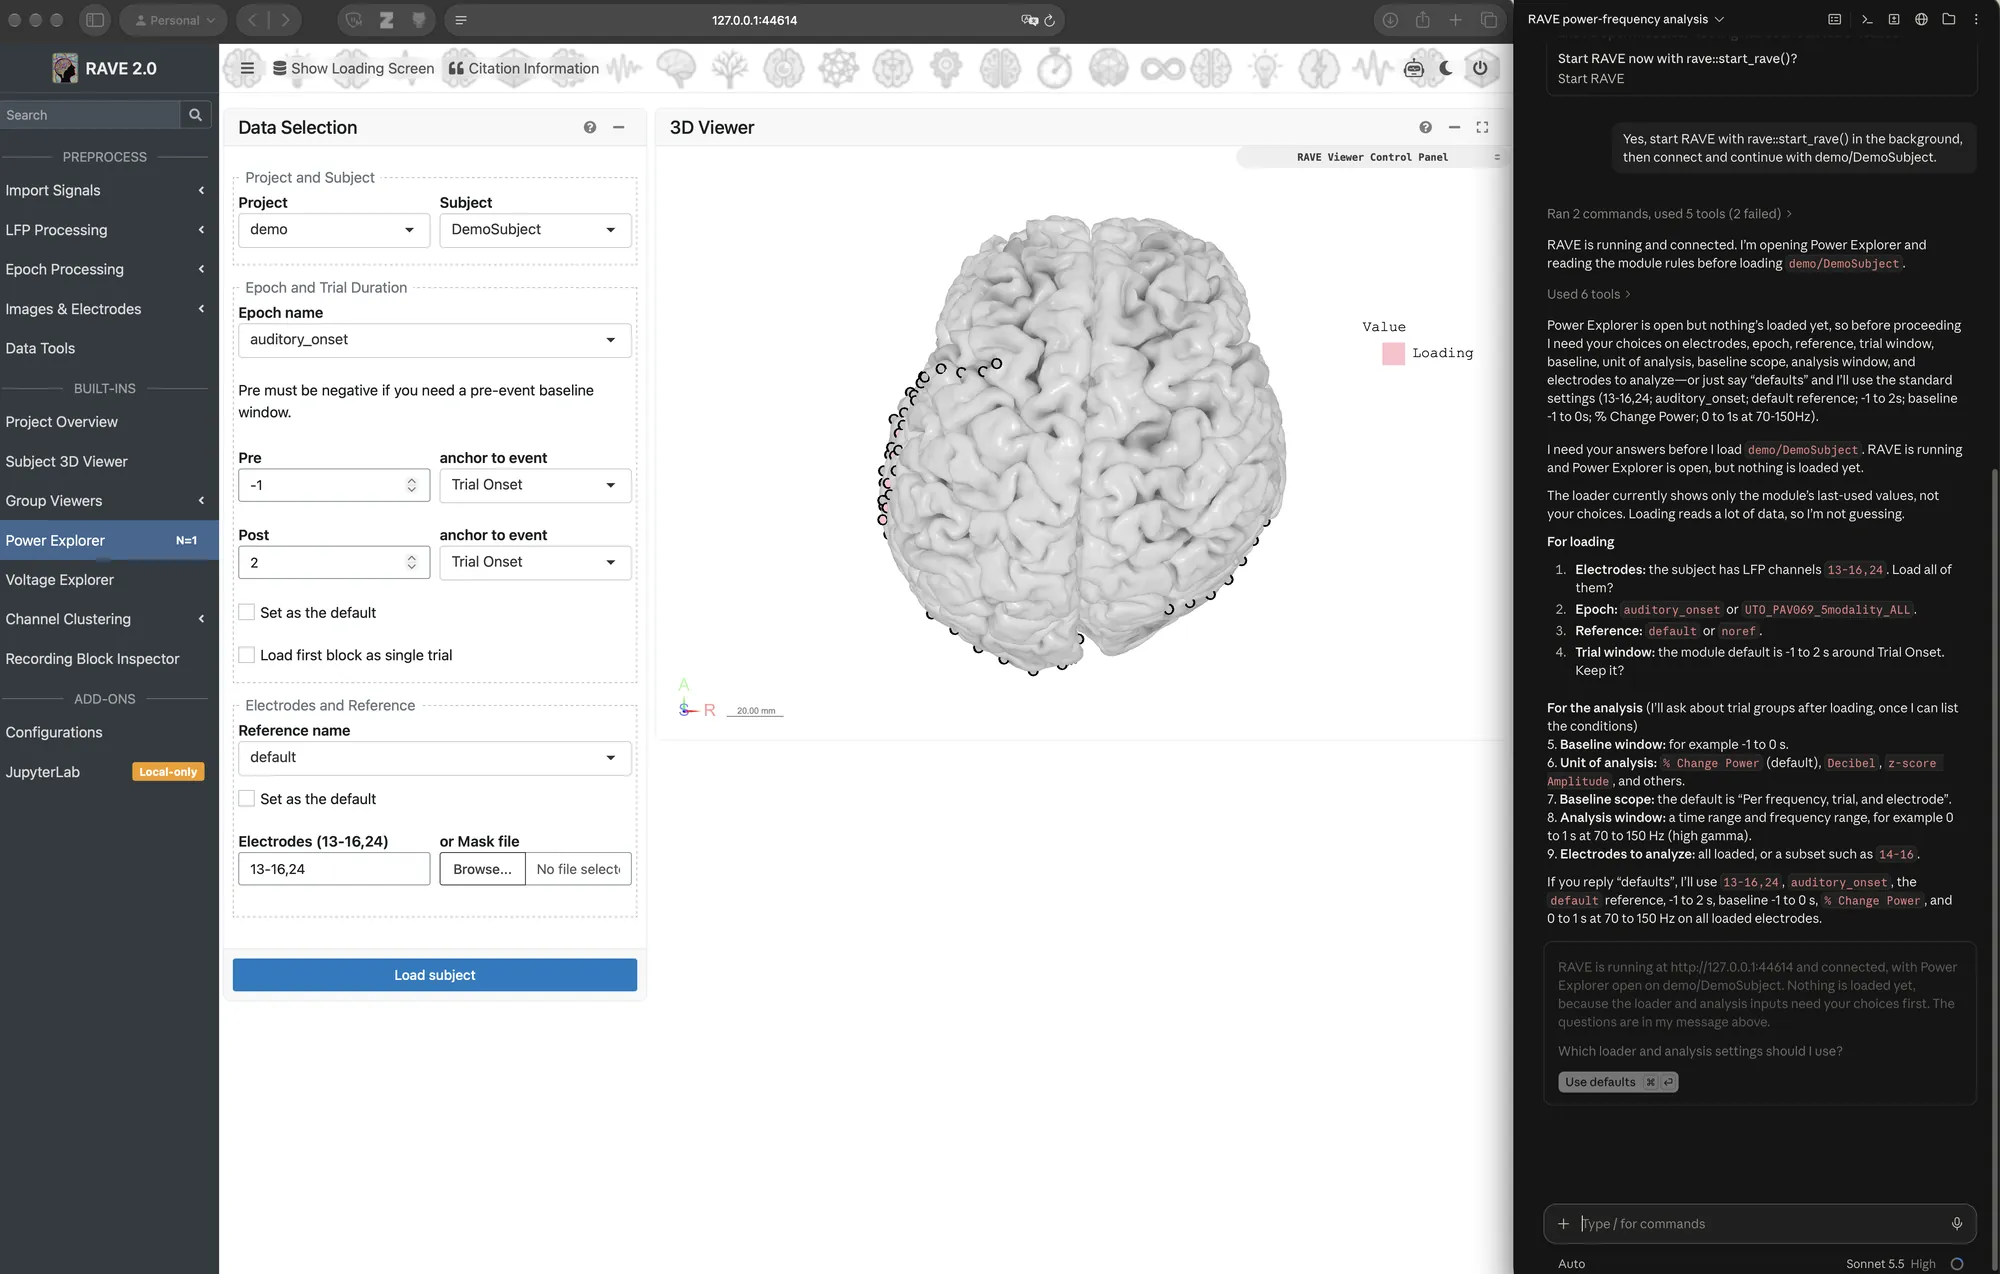Collapse the Data Selection panel

619,127
